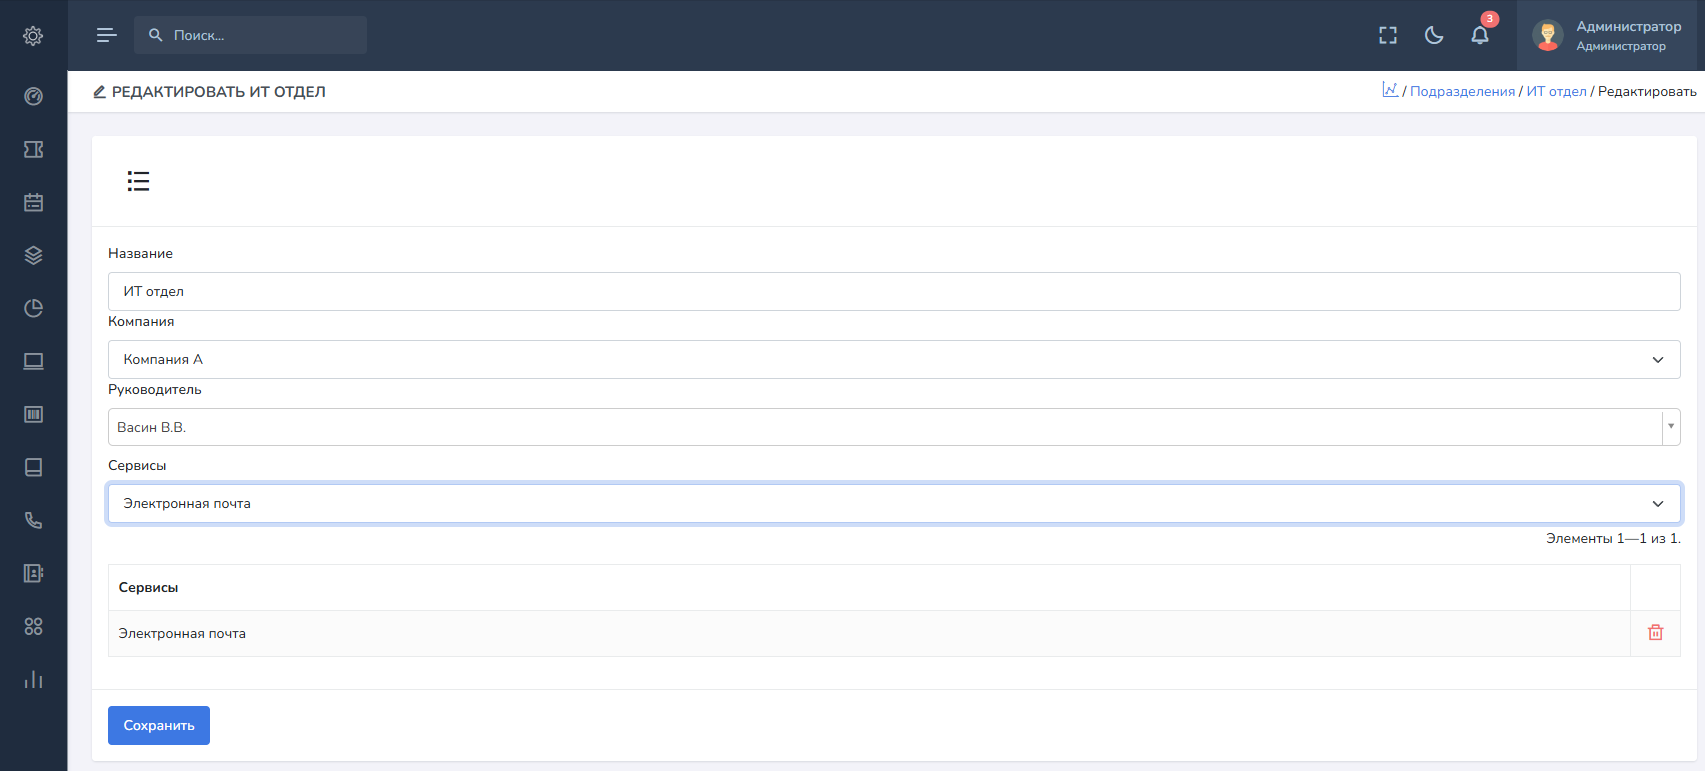Go to Подразделения breadcrumb link
Screen dimensions: 1705x771
point(1462,92)
